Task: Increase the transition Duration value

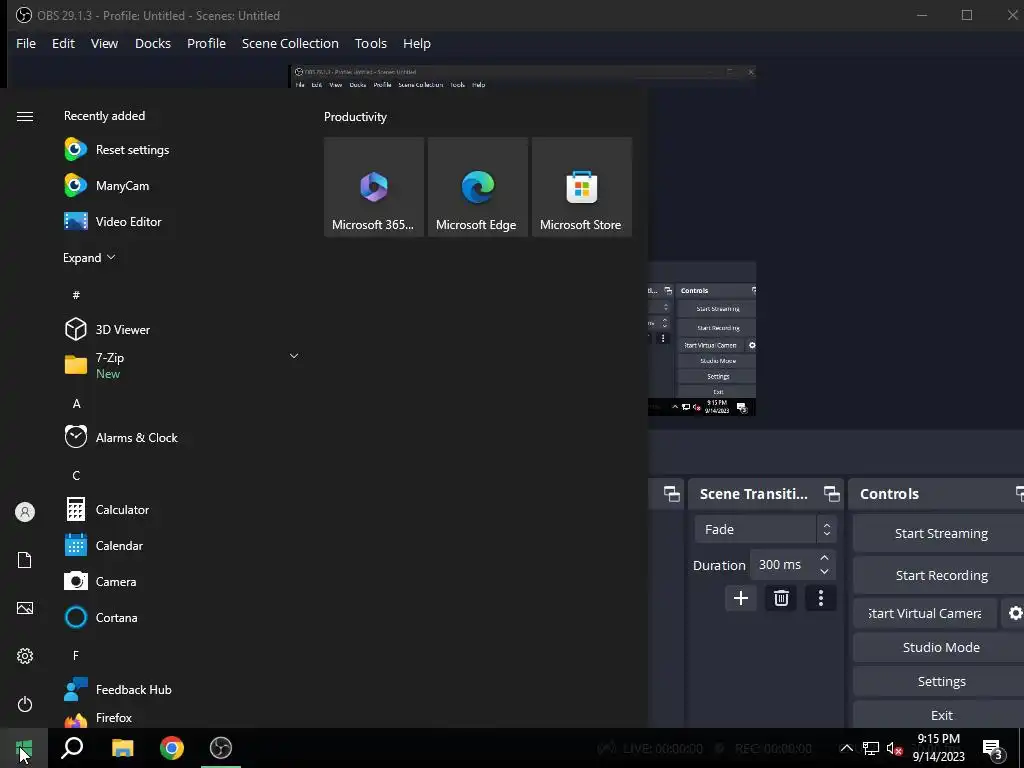Action: click(x=824, y=558)
